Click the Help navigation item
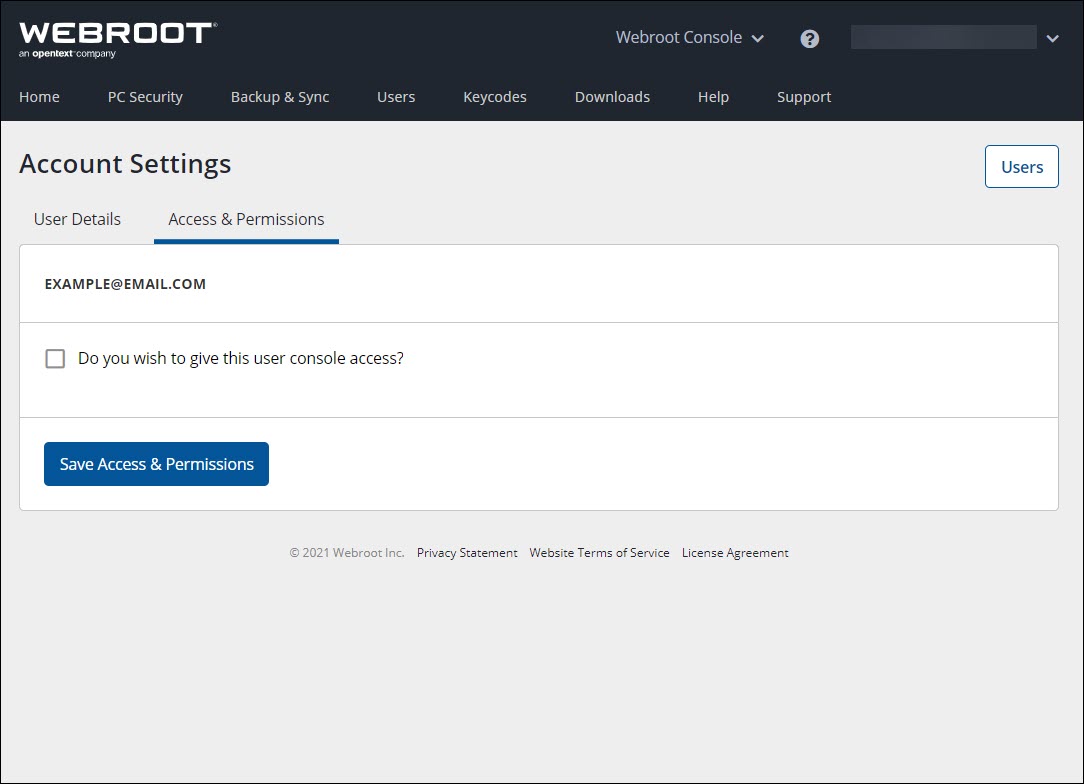The height and width of the screenshot is (784, 1084). point(713,97)
